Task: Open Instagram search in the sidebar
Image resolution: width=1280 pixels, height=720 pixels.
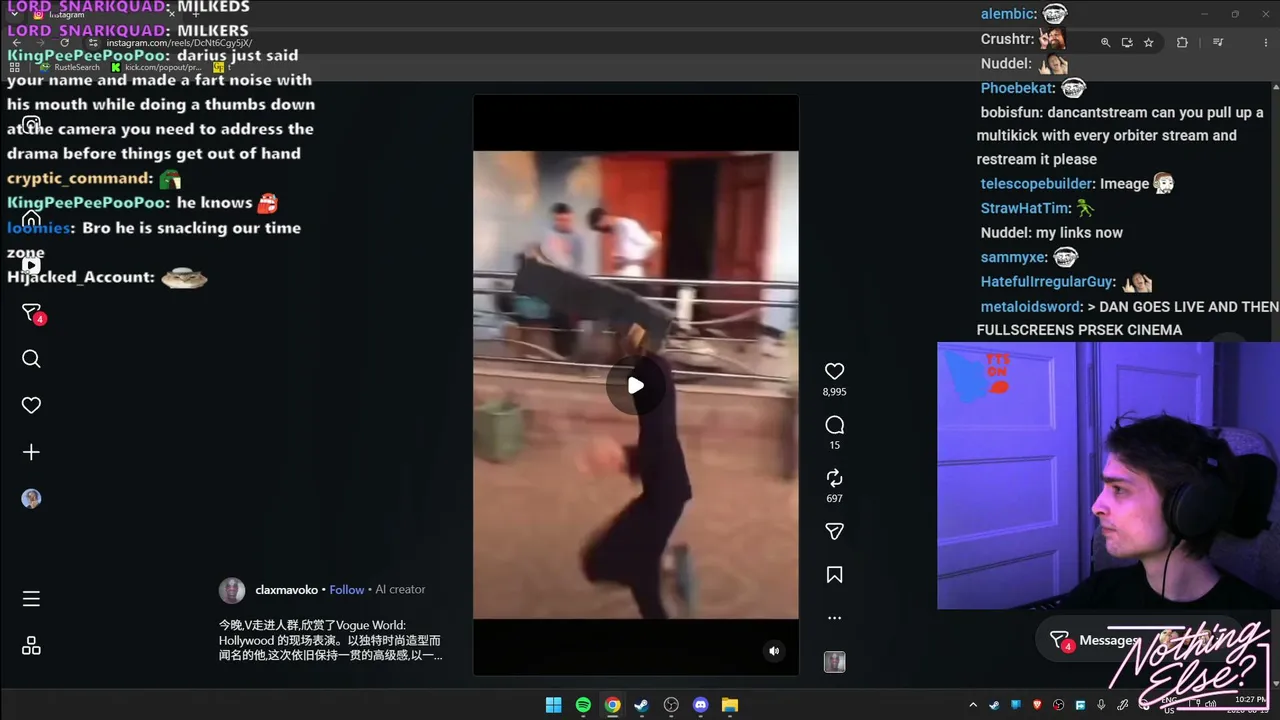Action: tap(31, 359)
